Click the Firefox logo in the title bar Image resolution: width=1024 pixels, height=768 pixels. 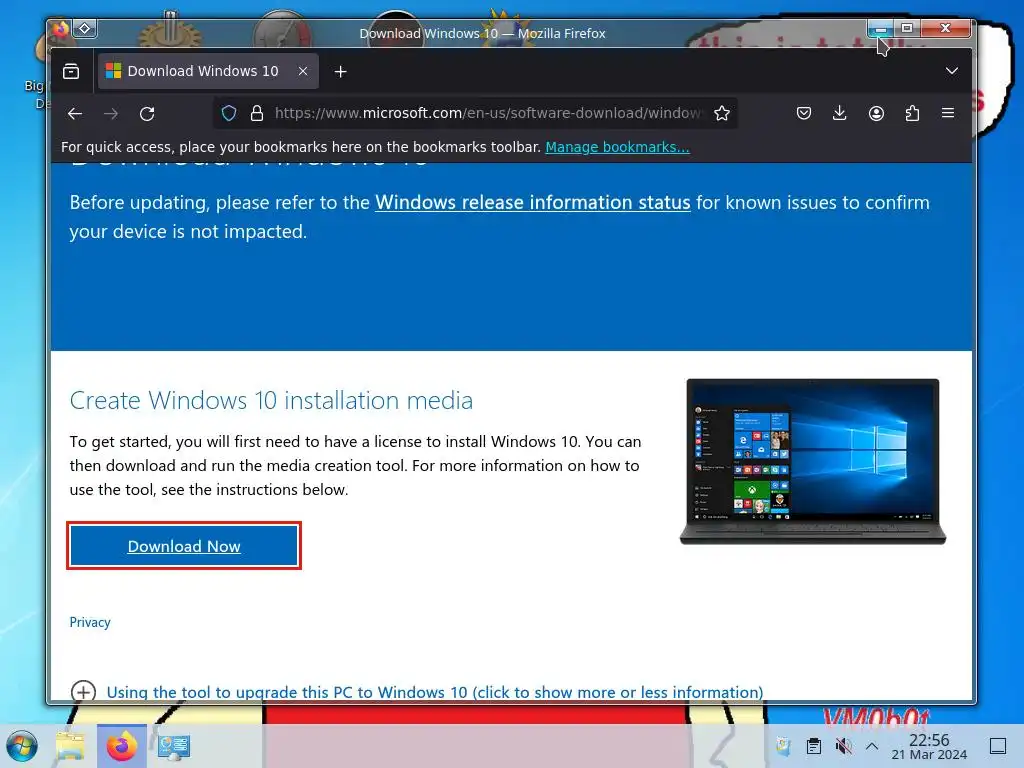61,29
